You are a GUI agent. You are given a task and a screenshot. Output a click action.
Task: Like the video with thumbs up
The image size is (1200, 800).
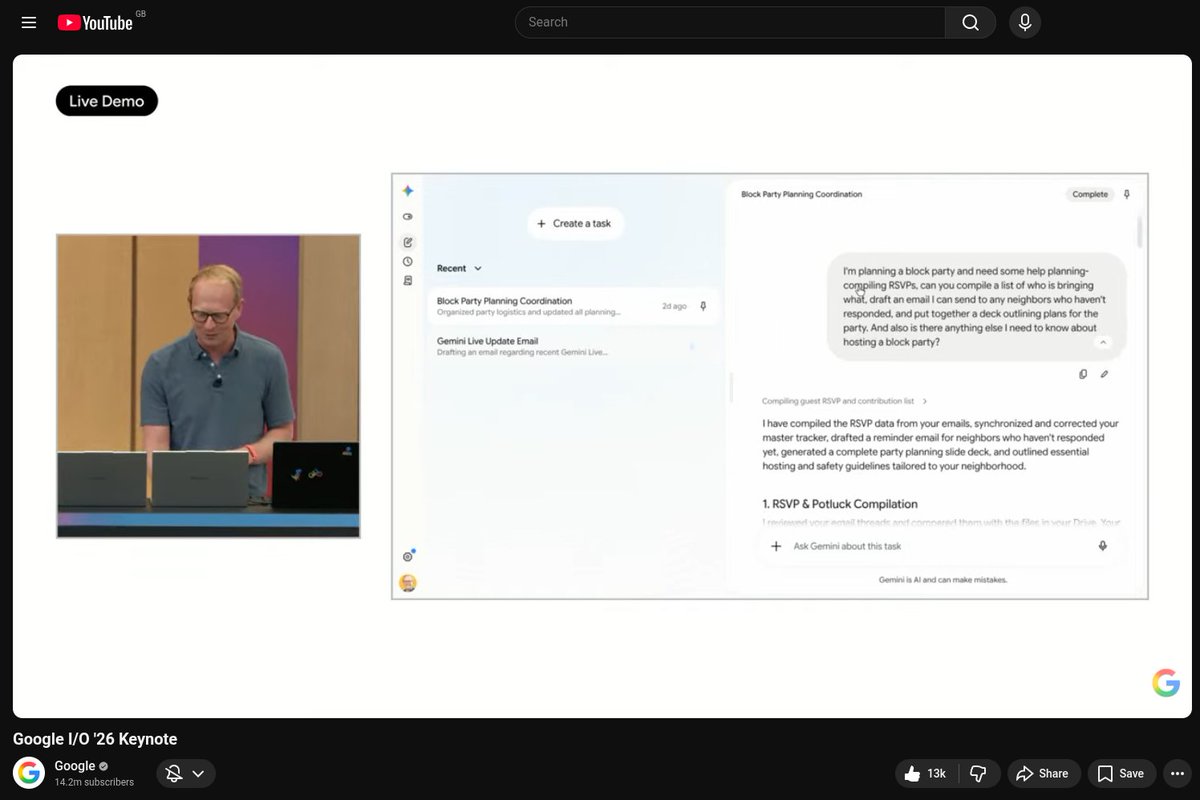click(x=925, y=773)
